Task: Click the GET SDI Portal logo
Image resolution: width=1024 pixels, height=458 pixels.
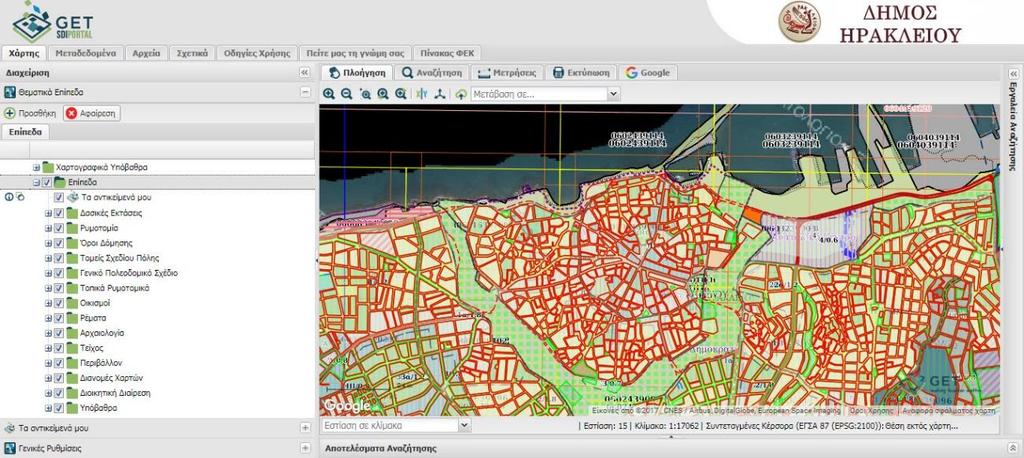Action: point(52,22)
